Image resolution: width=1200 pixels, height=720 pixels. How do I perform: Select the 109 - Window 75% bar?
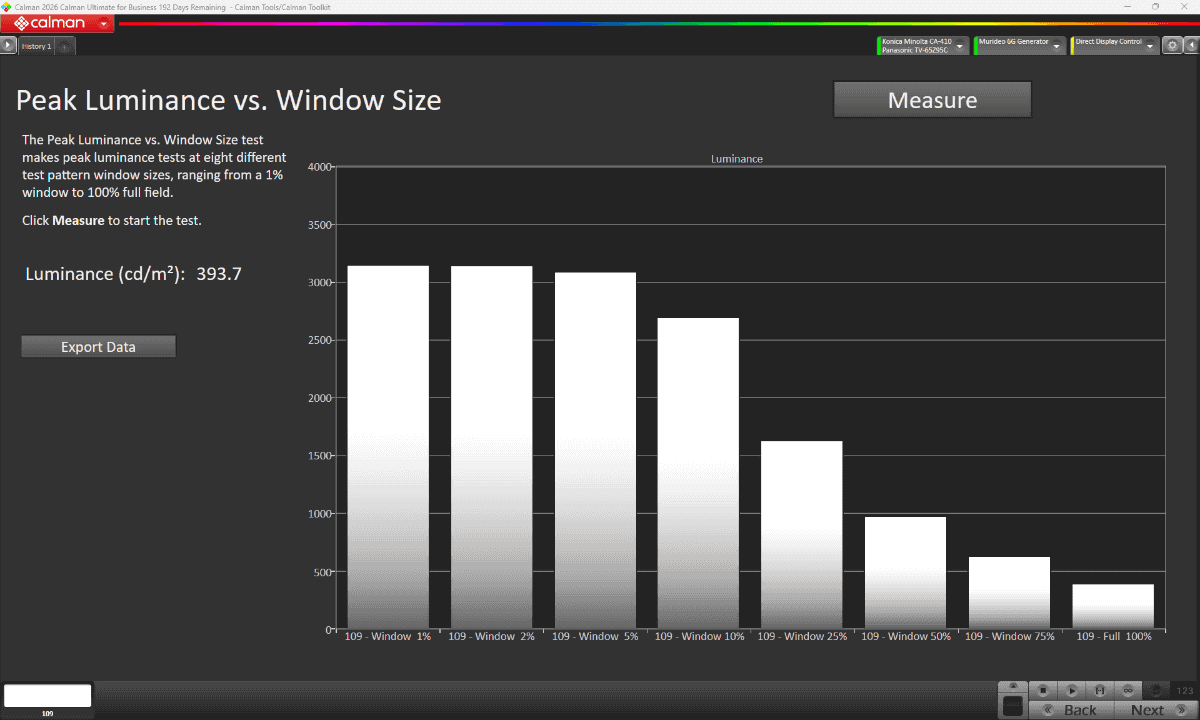tap(1009, 593)
